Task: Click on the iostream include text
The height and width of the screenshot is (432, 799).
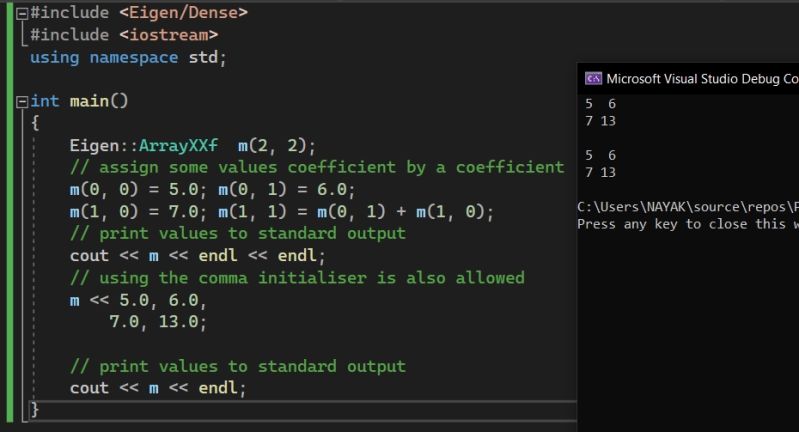Action: [169, 35]
